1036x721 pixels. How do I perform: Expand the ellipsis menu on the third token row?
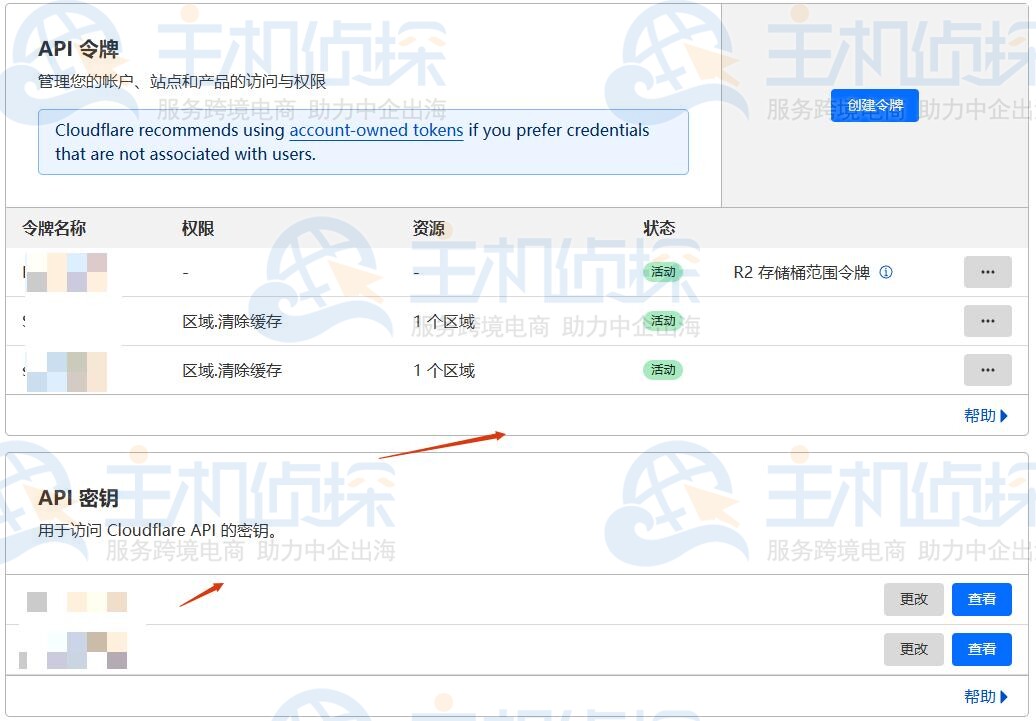(x=987, y=370)
